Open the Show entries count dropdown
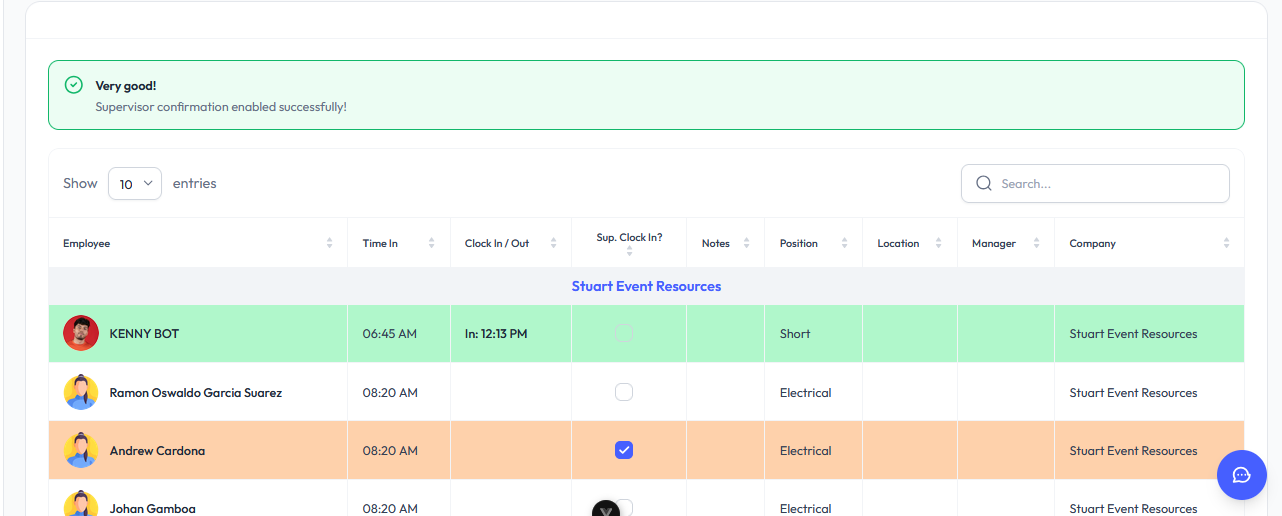Screen dimensions: 1282x516 pyautogui.click(x=135, y=184)
